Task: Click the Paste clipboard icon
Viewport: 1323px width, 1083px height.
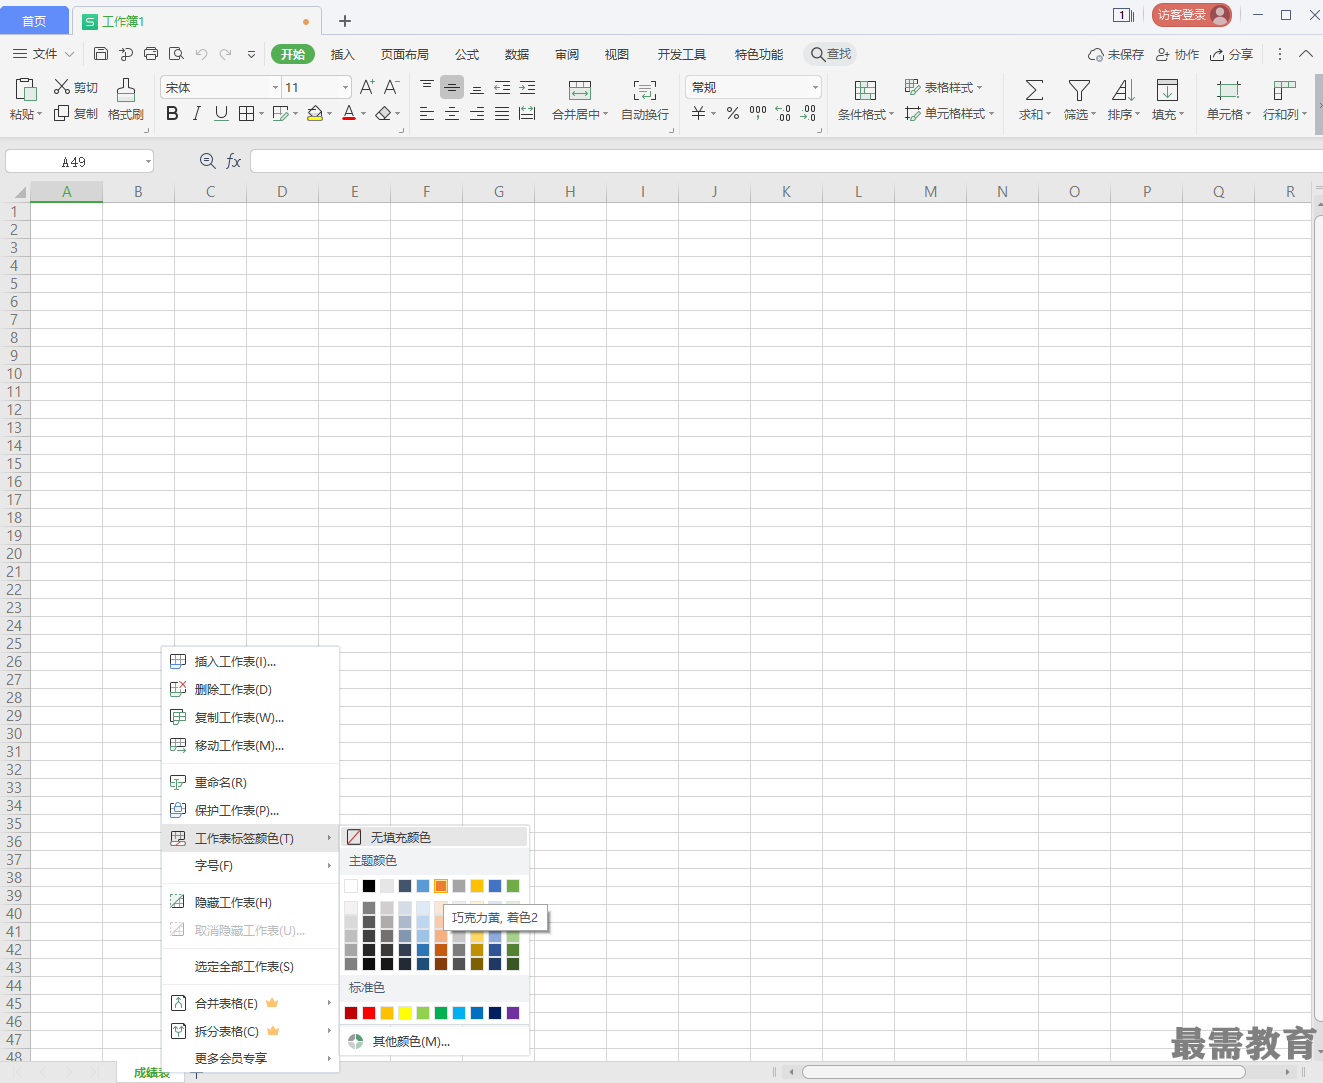Action: pos(26,89)
